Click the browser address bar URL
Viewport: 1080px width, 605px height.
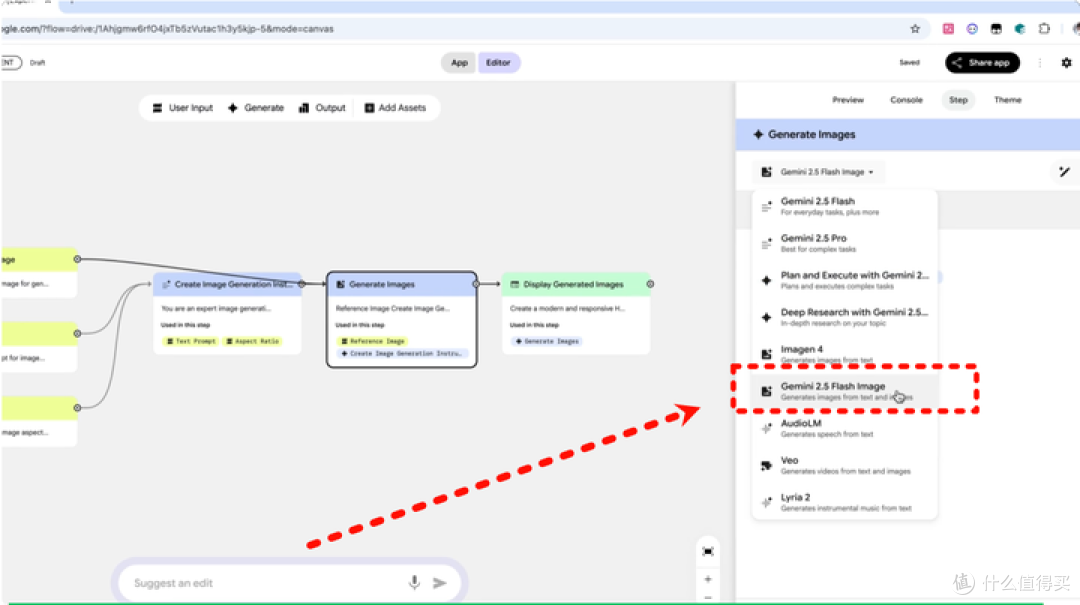[167, 29]
